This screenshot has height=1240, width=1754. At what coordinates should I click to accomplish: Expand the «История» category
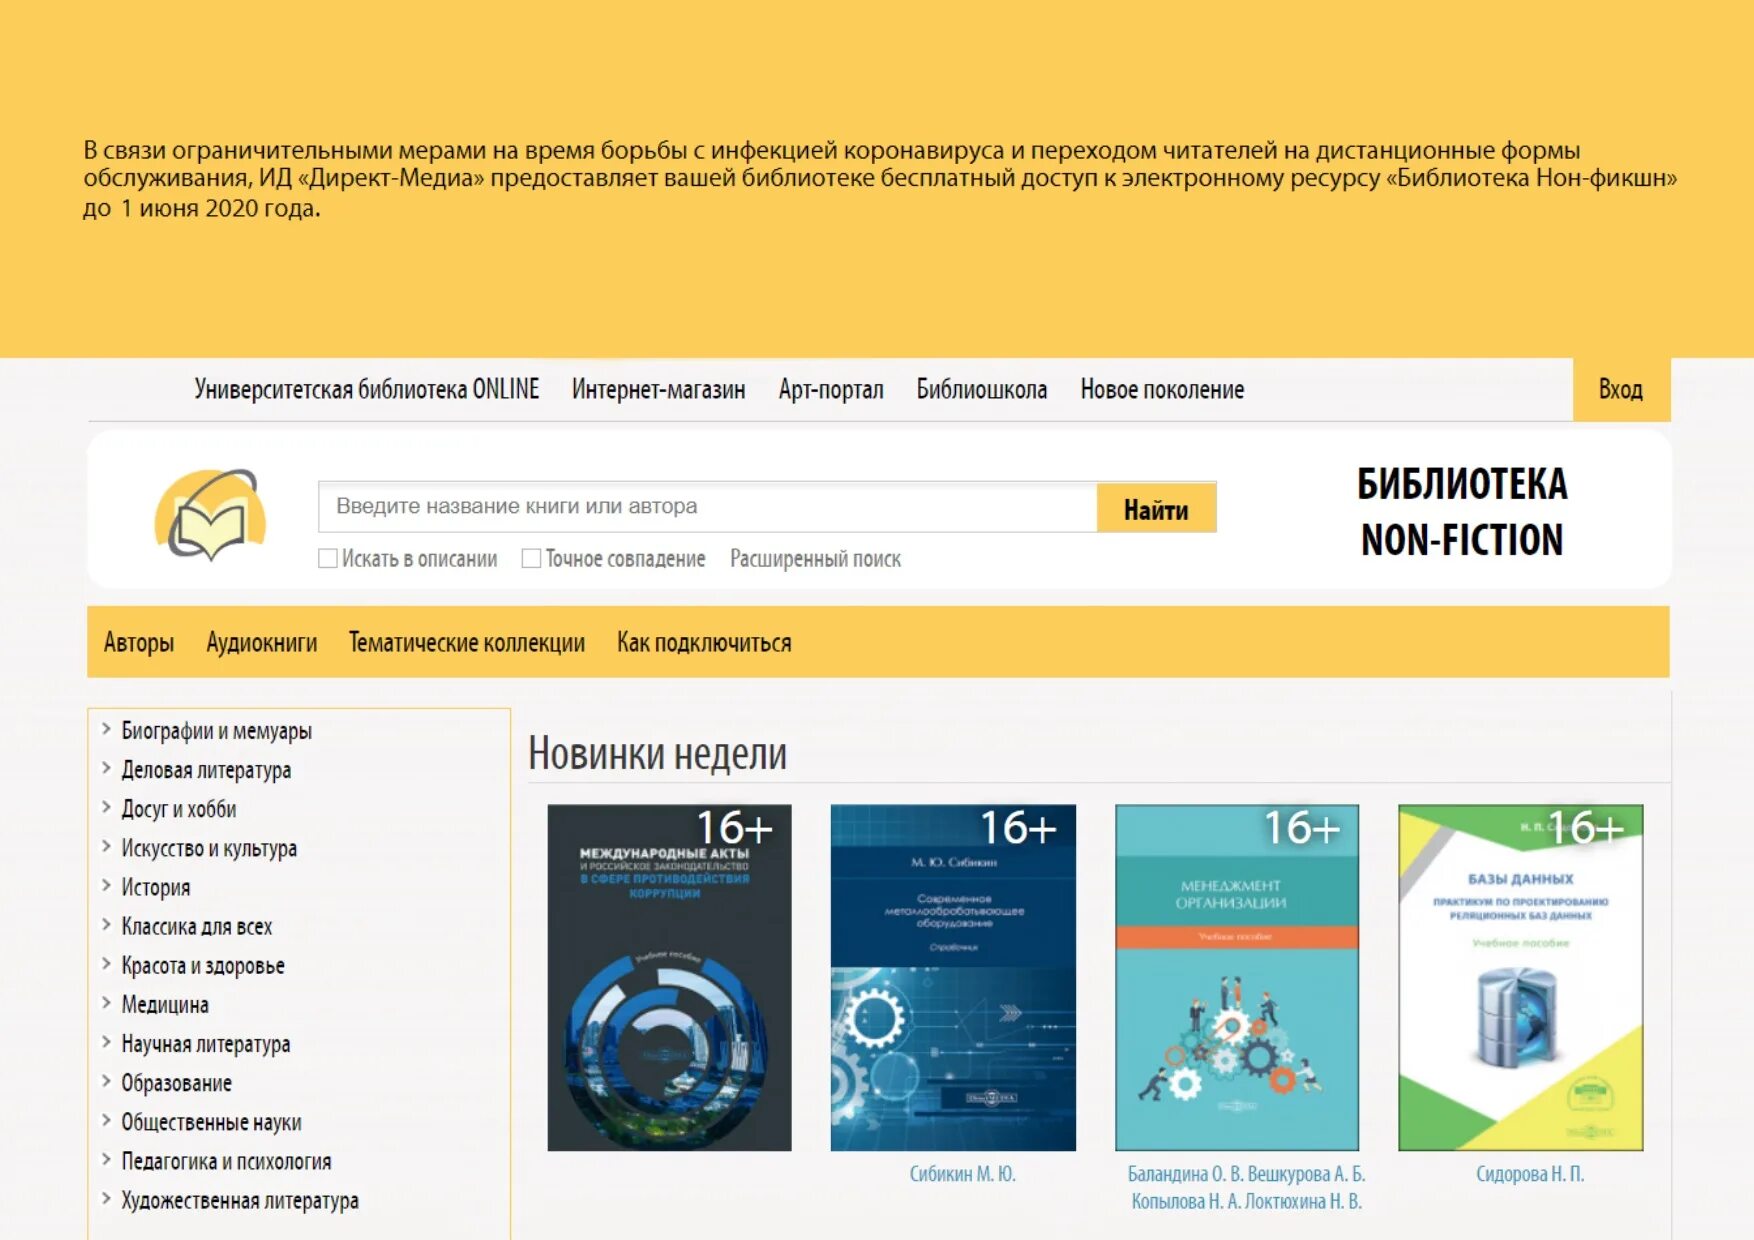coord(157,887)
